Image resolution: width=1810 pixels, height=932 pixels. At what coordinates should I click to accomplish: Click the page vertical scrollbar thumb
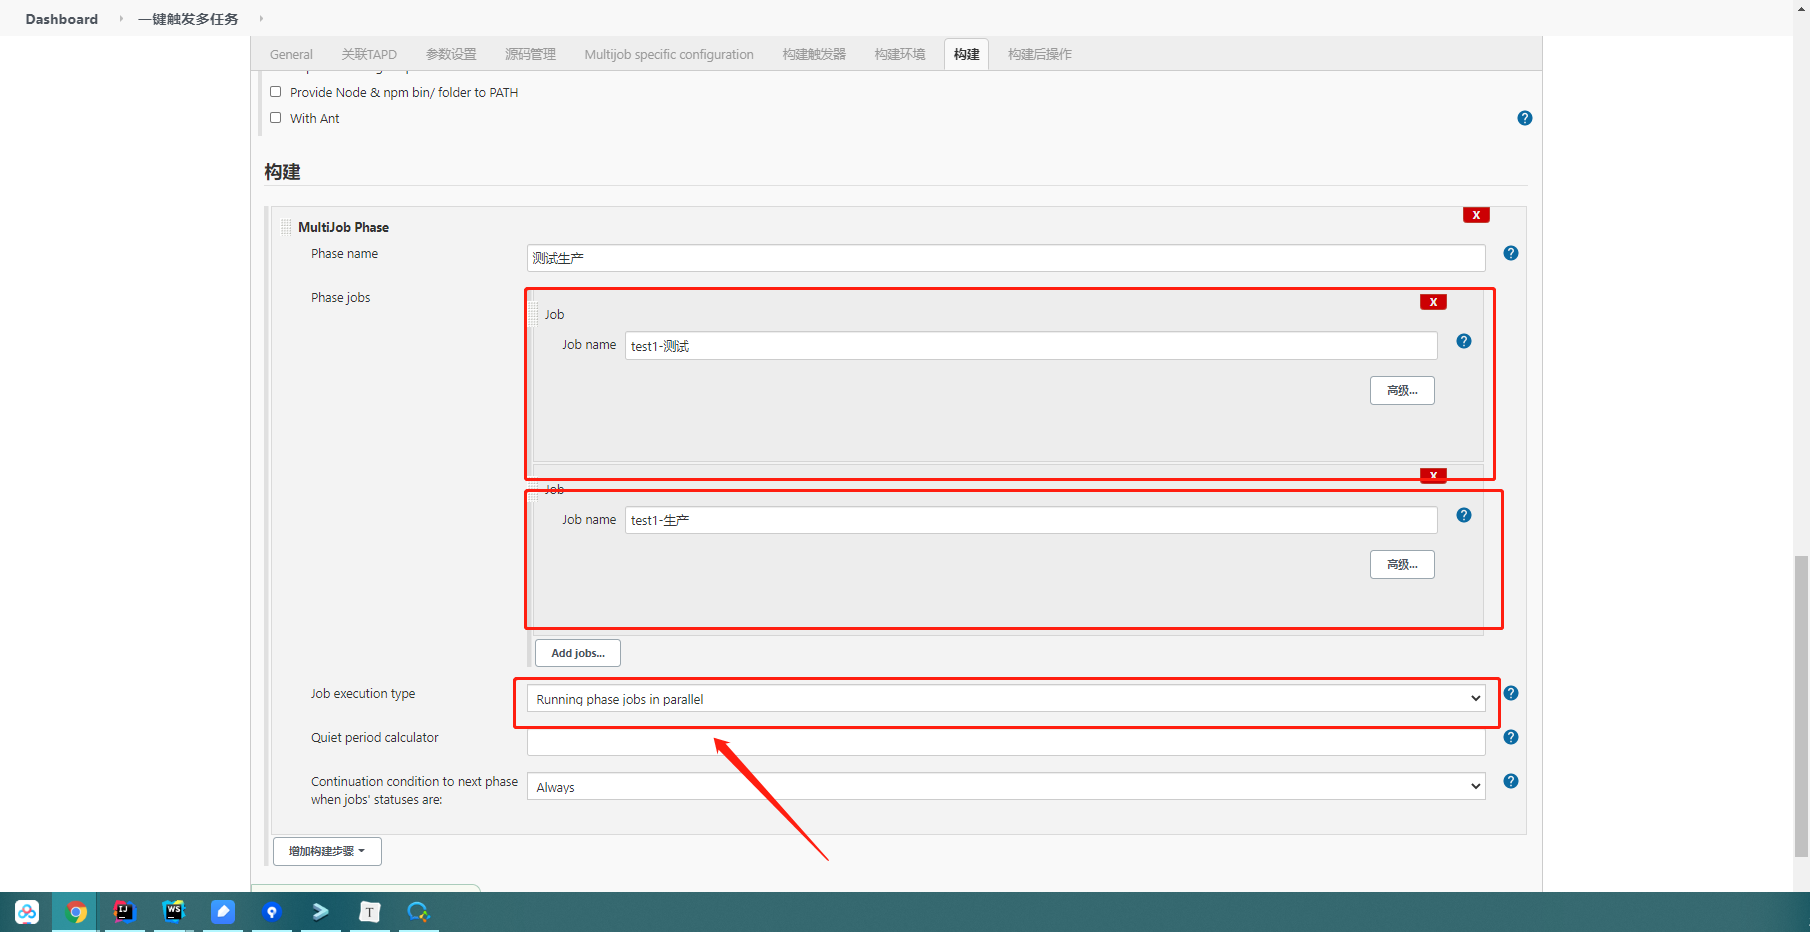[x=1801, y=706]
